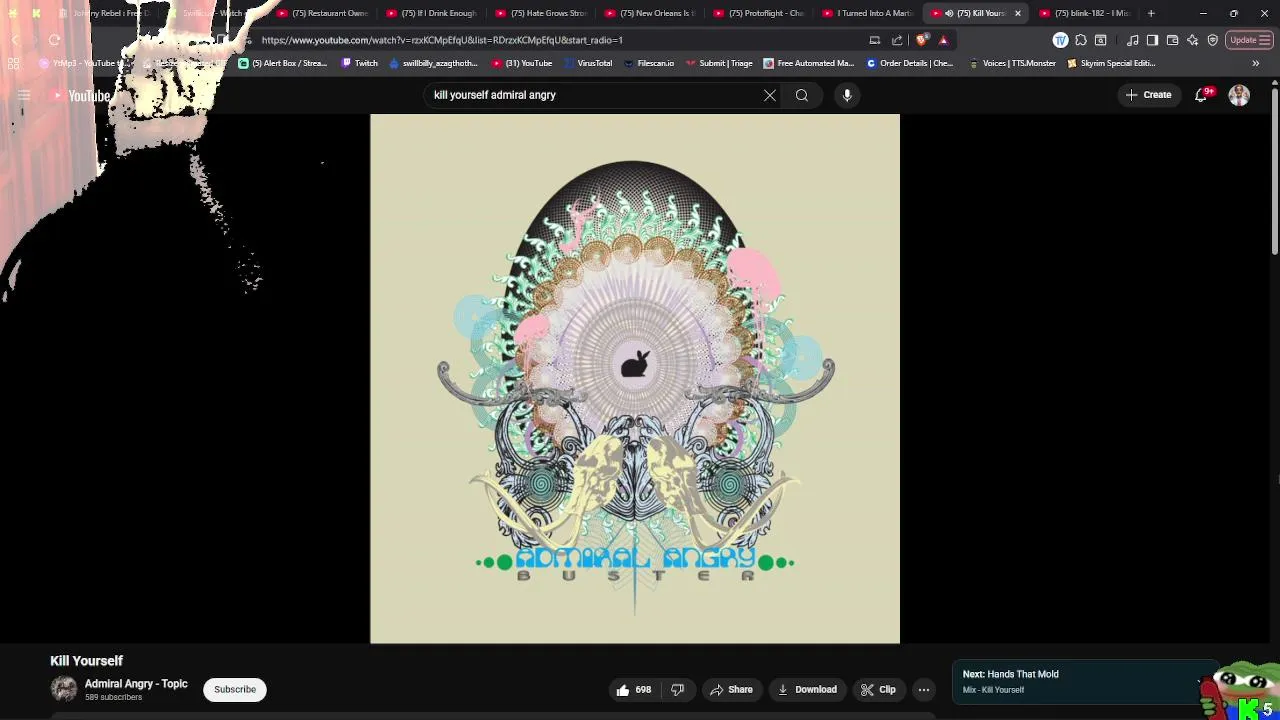Close the active Kill Yourself tab
This screenshot has height=720, width=1280.
click(1018, 13)
